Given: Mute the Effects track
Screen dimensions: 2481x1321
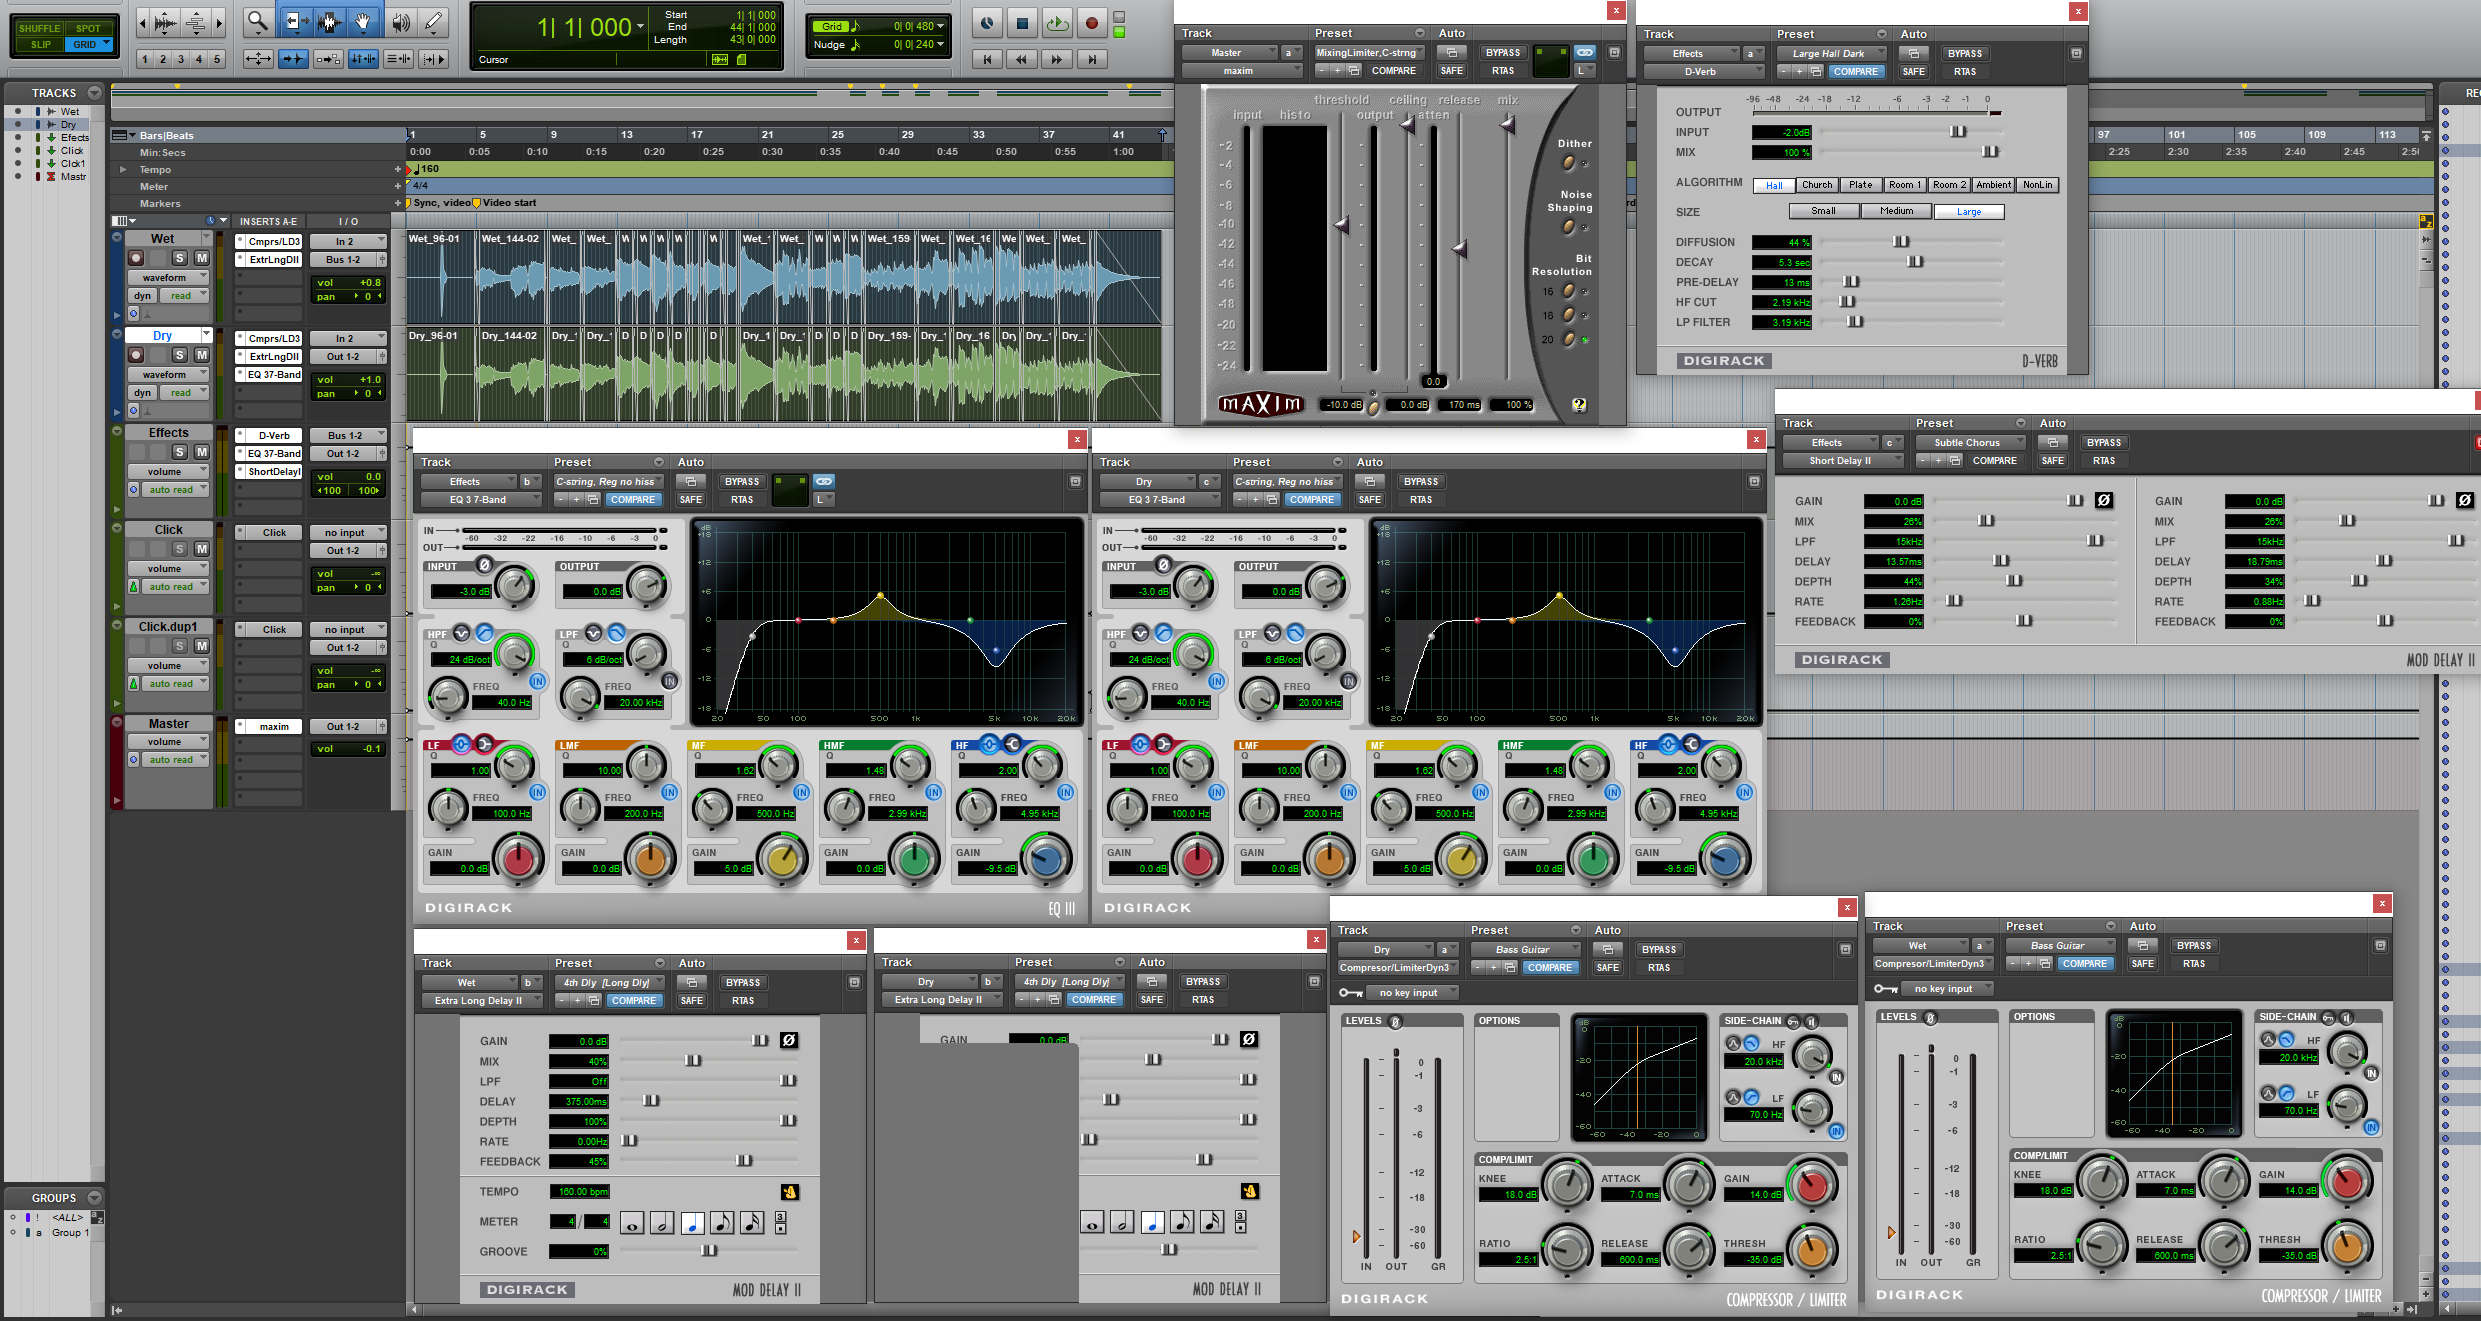Looking at the screenshot, I should 201,452.
